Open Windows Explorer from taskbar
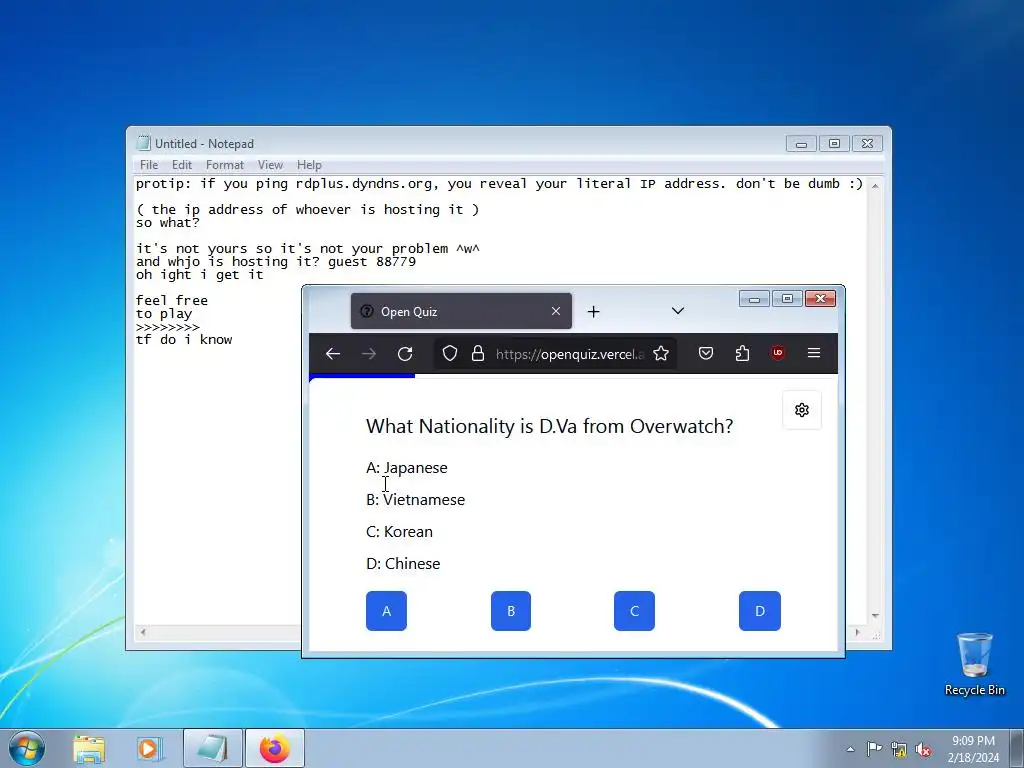This screenshot has height=768, width=1024. [x=89, y=749]
